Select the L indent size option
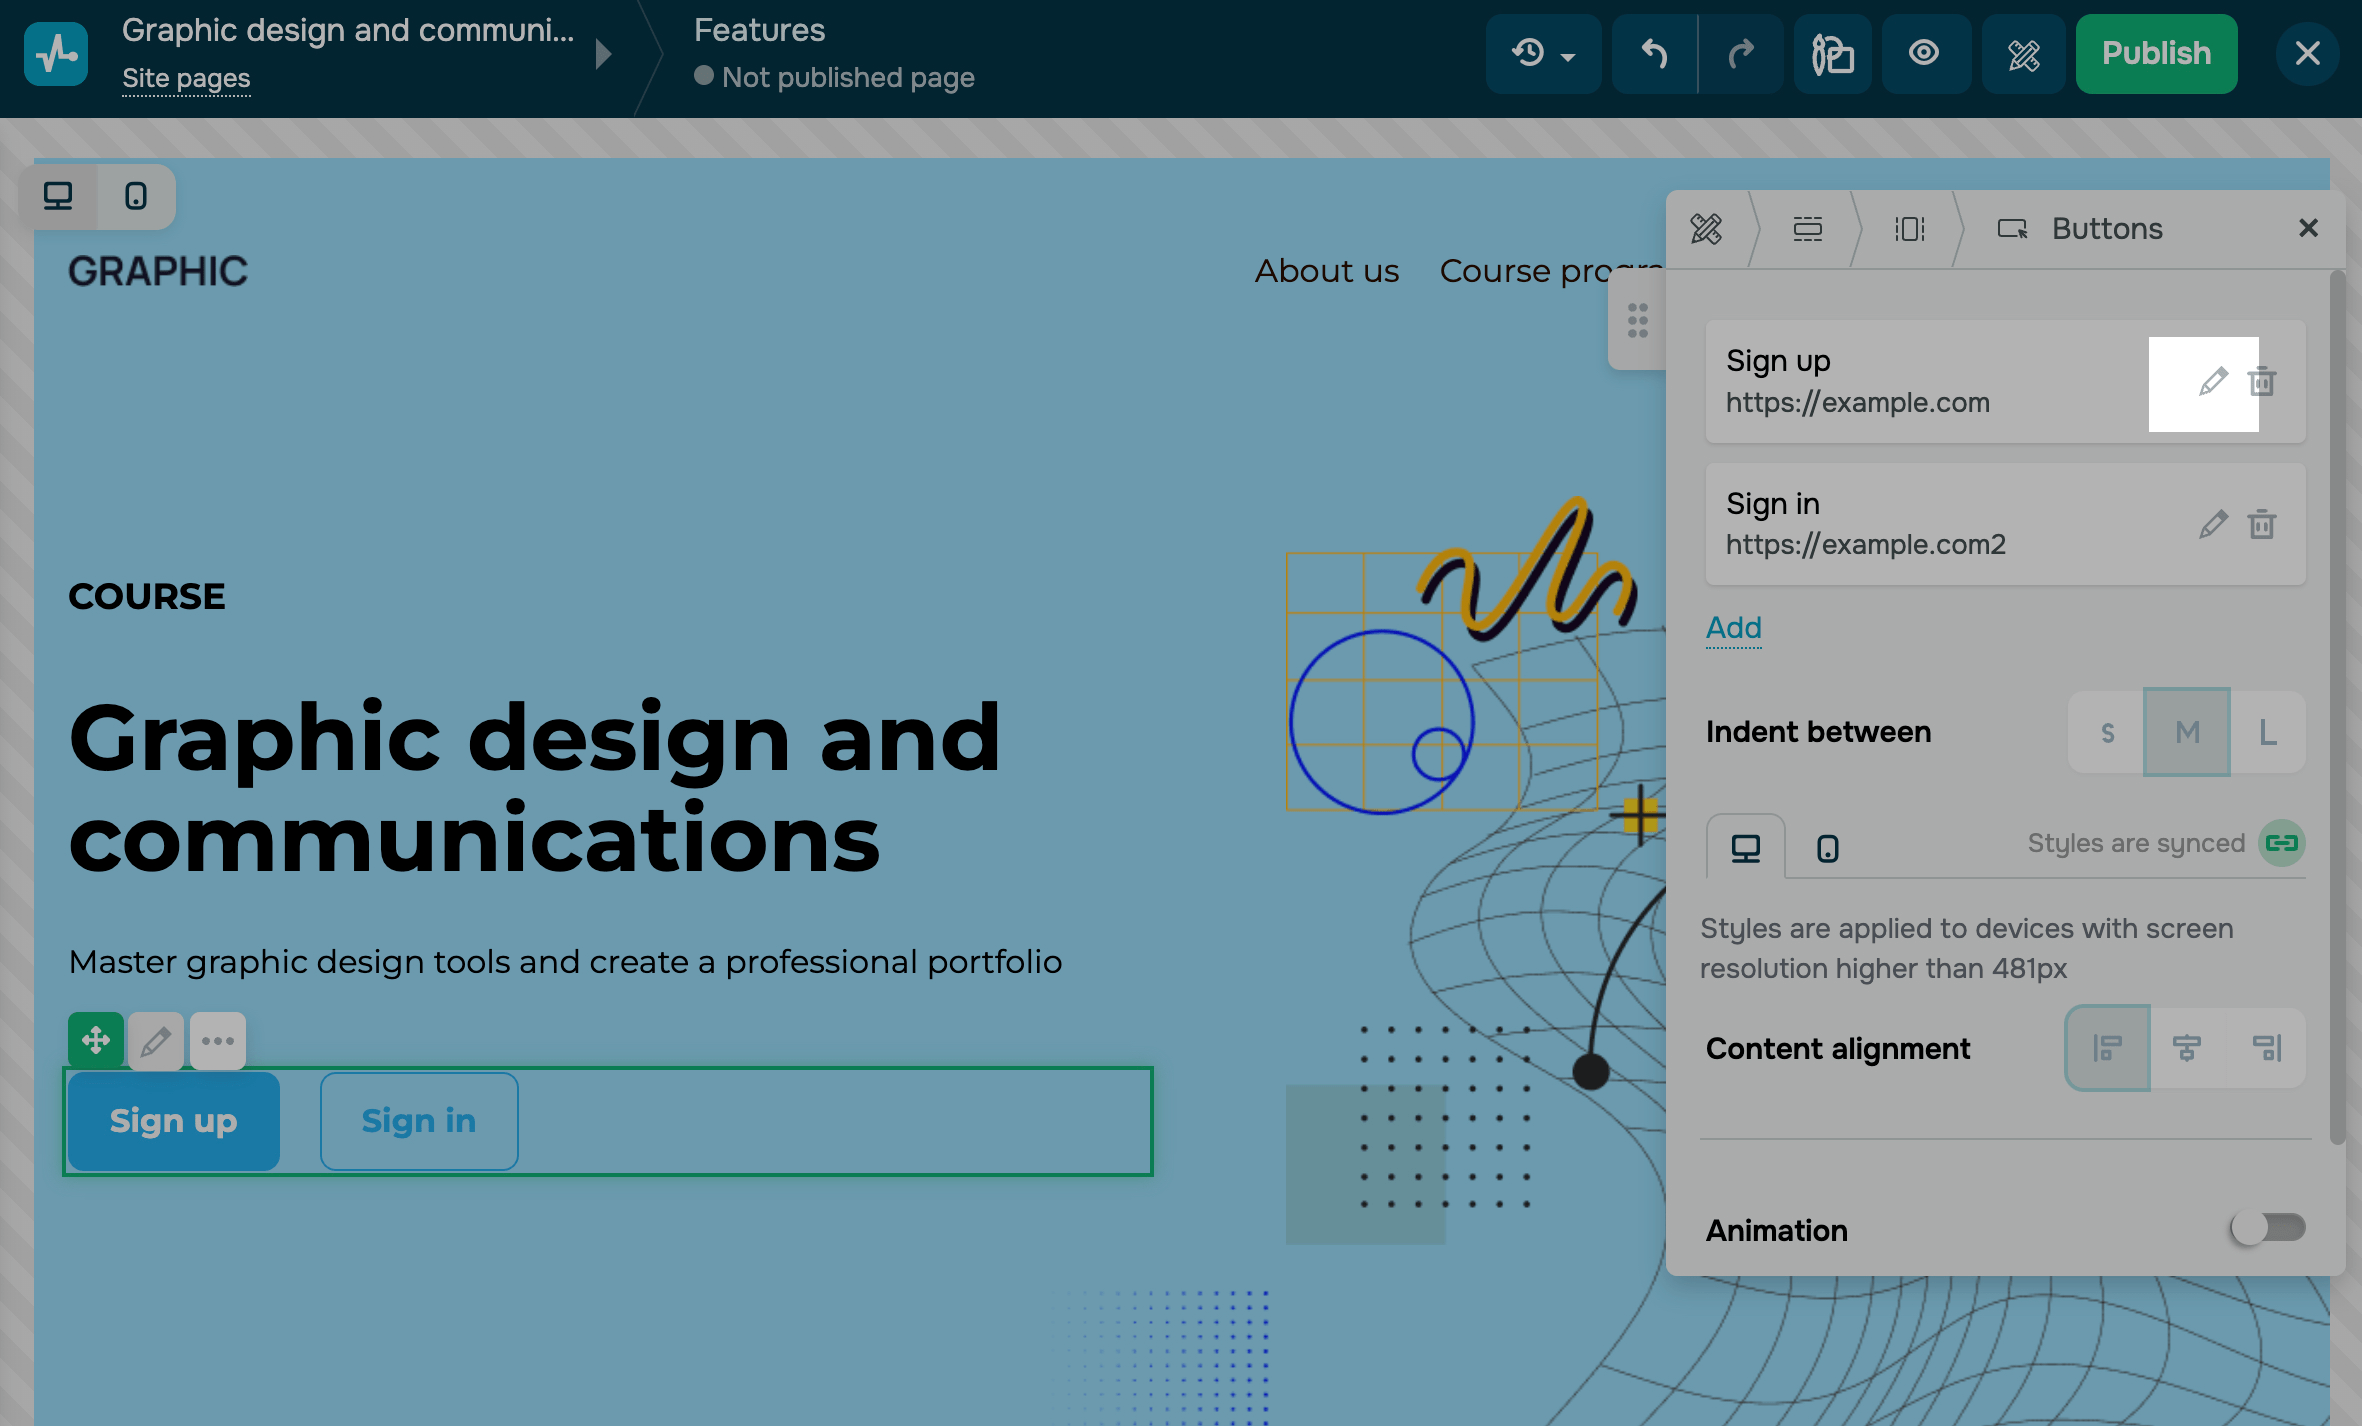Image resolution: width=2362 pixels, height=1426 pixels. click(x=2268, y=732)
